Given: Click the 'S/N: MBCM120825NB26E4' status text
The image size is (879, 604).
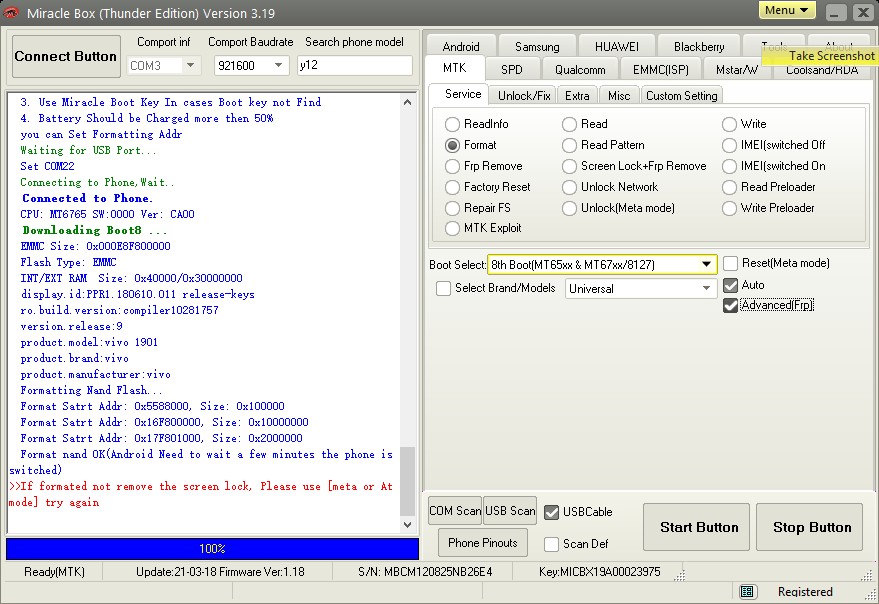Looking at the screenshot, I should [425, 572].
